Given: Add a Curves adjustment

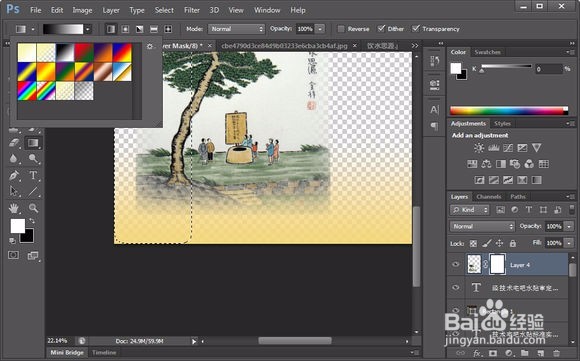Looking at the screenshot, I should tap(508, 148).
